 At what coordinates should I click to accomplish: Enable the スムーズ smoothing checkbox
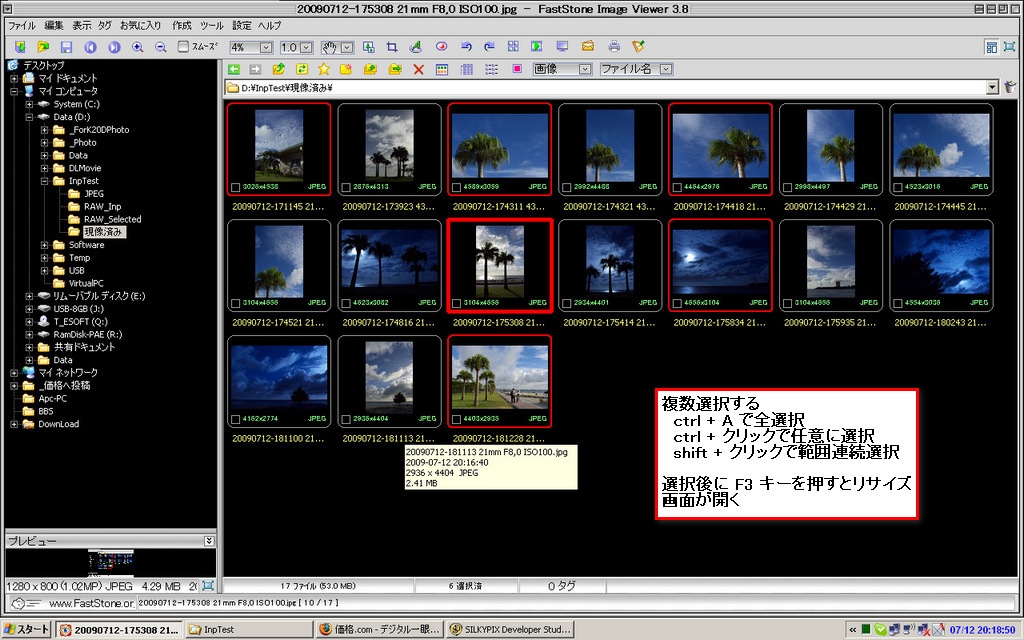[x=183, y=47]
